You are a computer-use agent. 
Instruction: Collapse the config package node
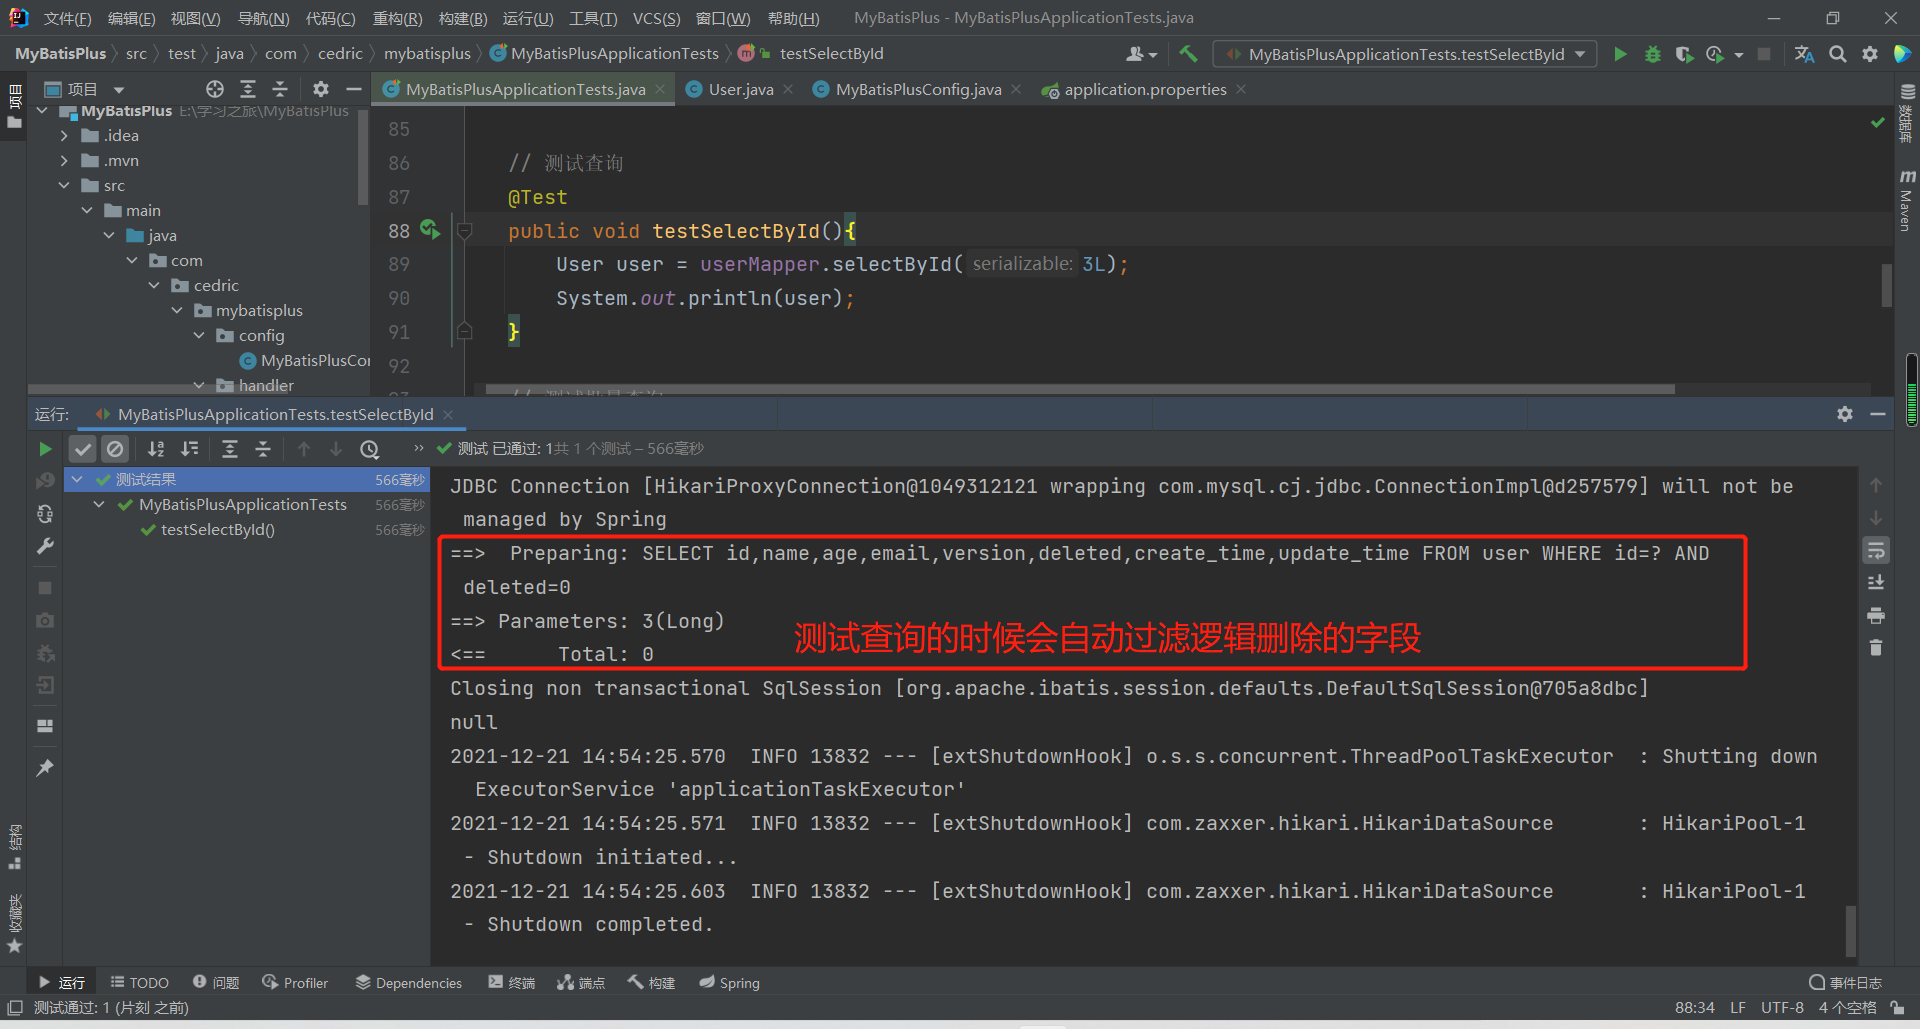click(x=199, y=335)
